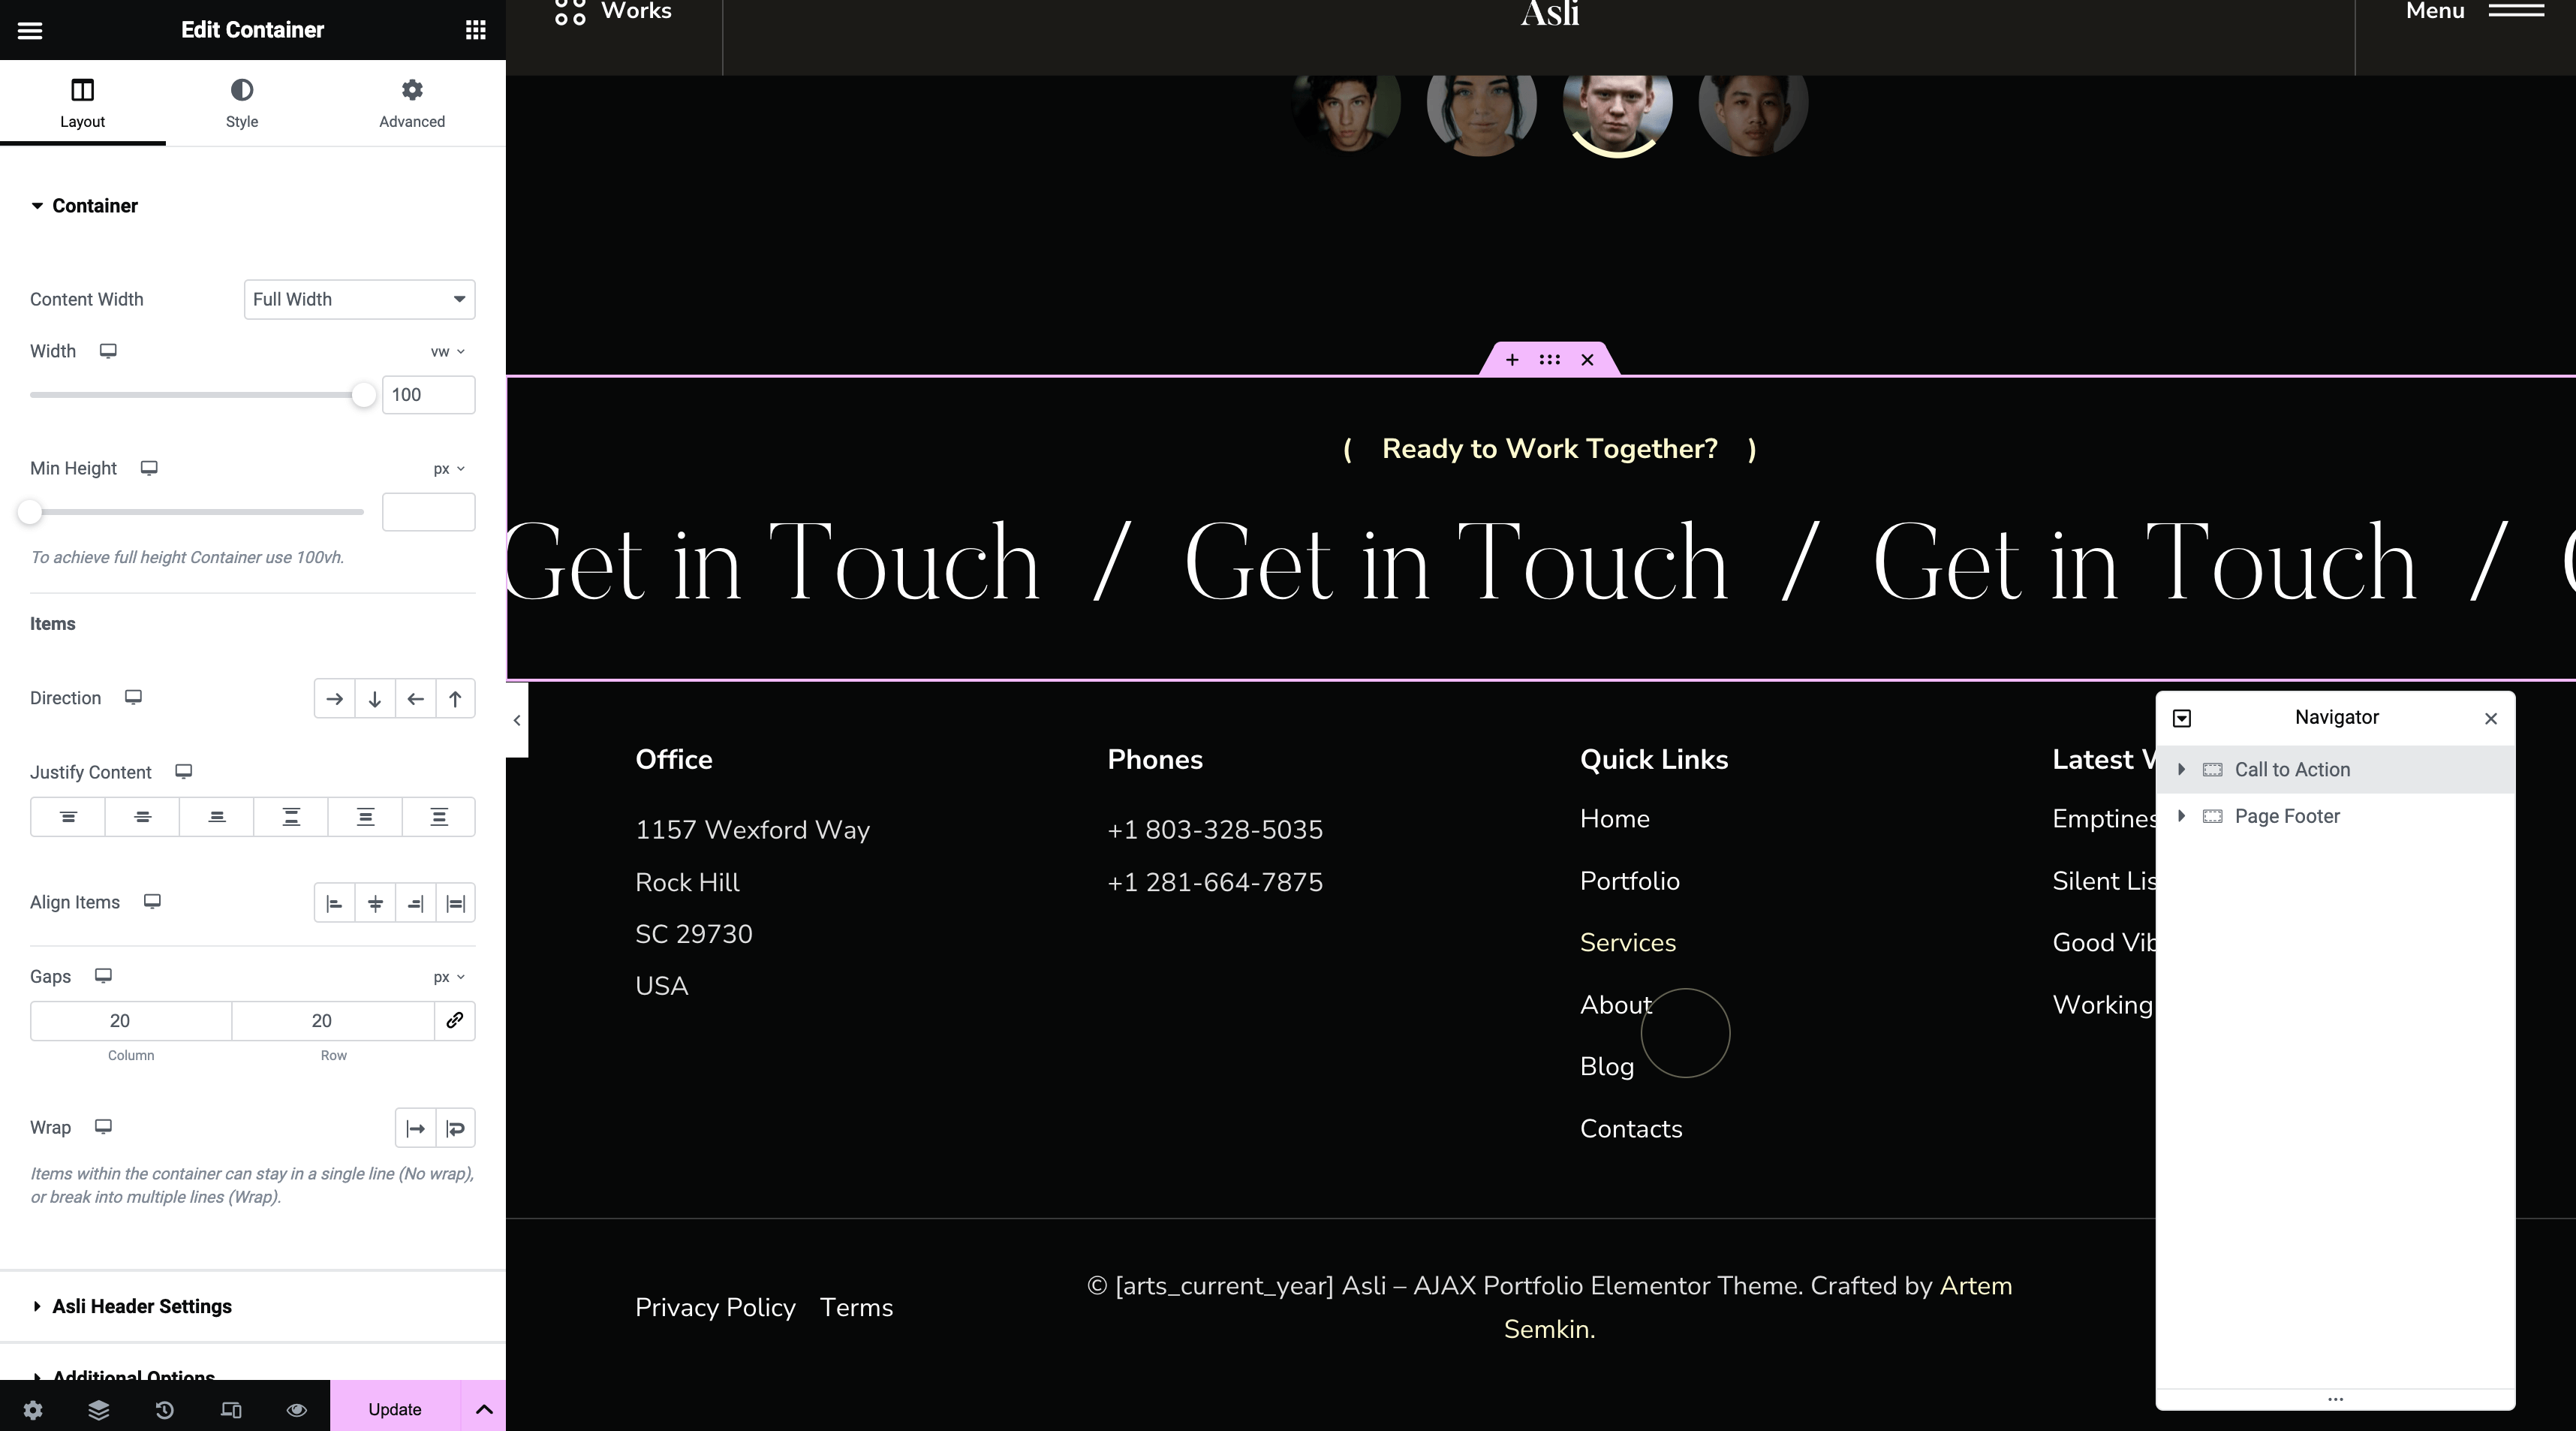Delete the container using its handle X icon
Viewport: 2576px width, 1431px height.
click(1587, 360)
